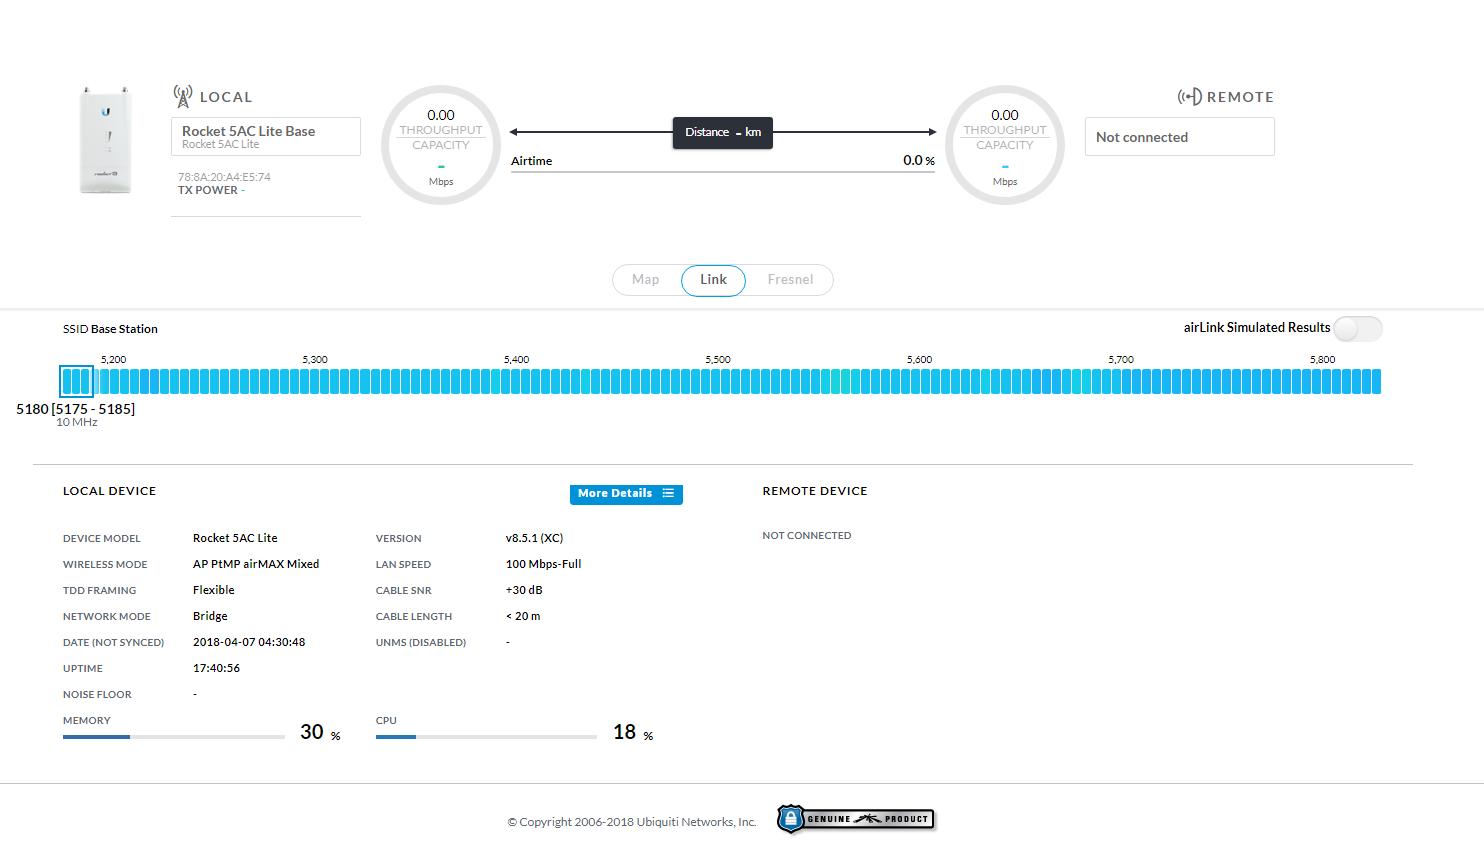The height and width of the screenshot is (842, 1484).
Task: Click the UNMS (DISABLED) label
Action: 421,643
